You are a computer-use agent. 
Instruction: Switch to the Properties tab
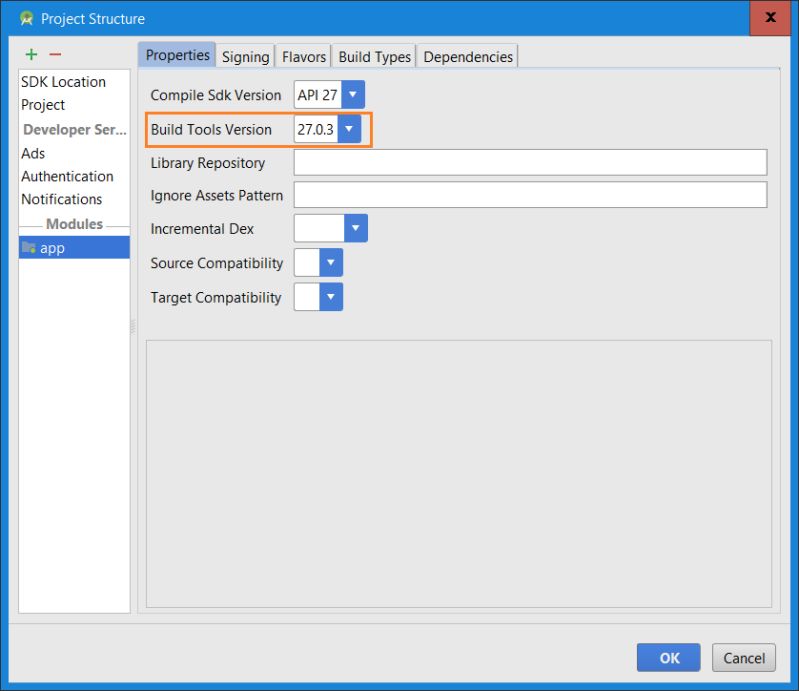point(177,55)
